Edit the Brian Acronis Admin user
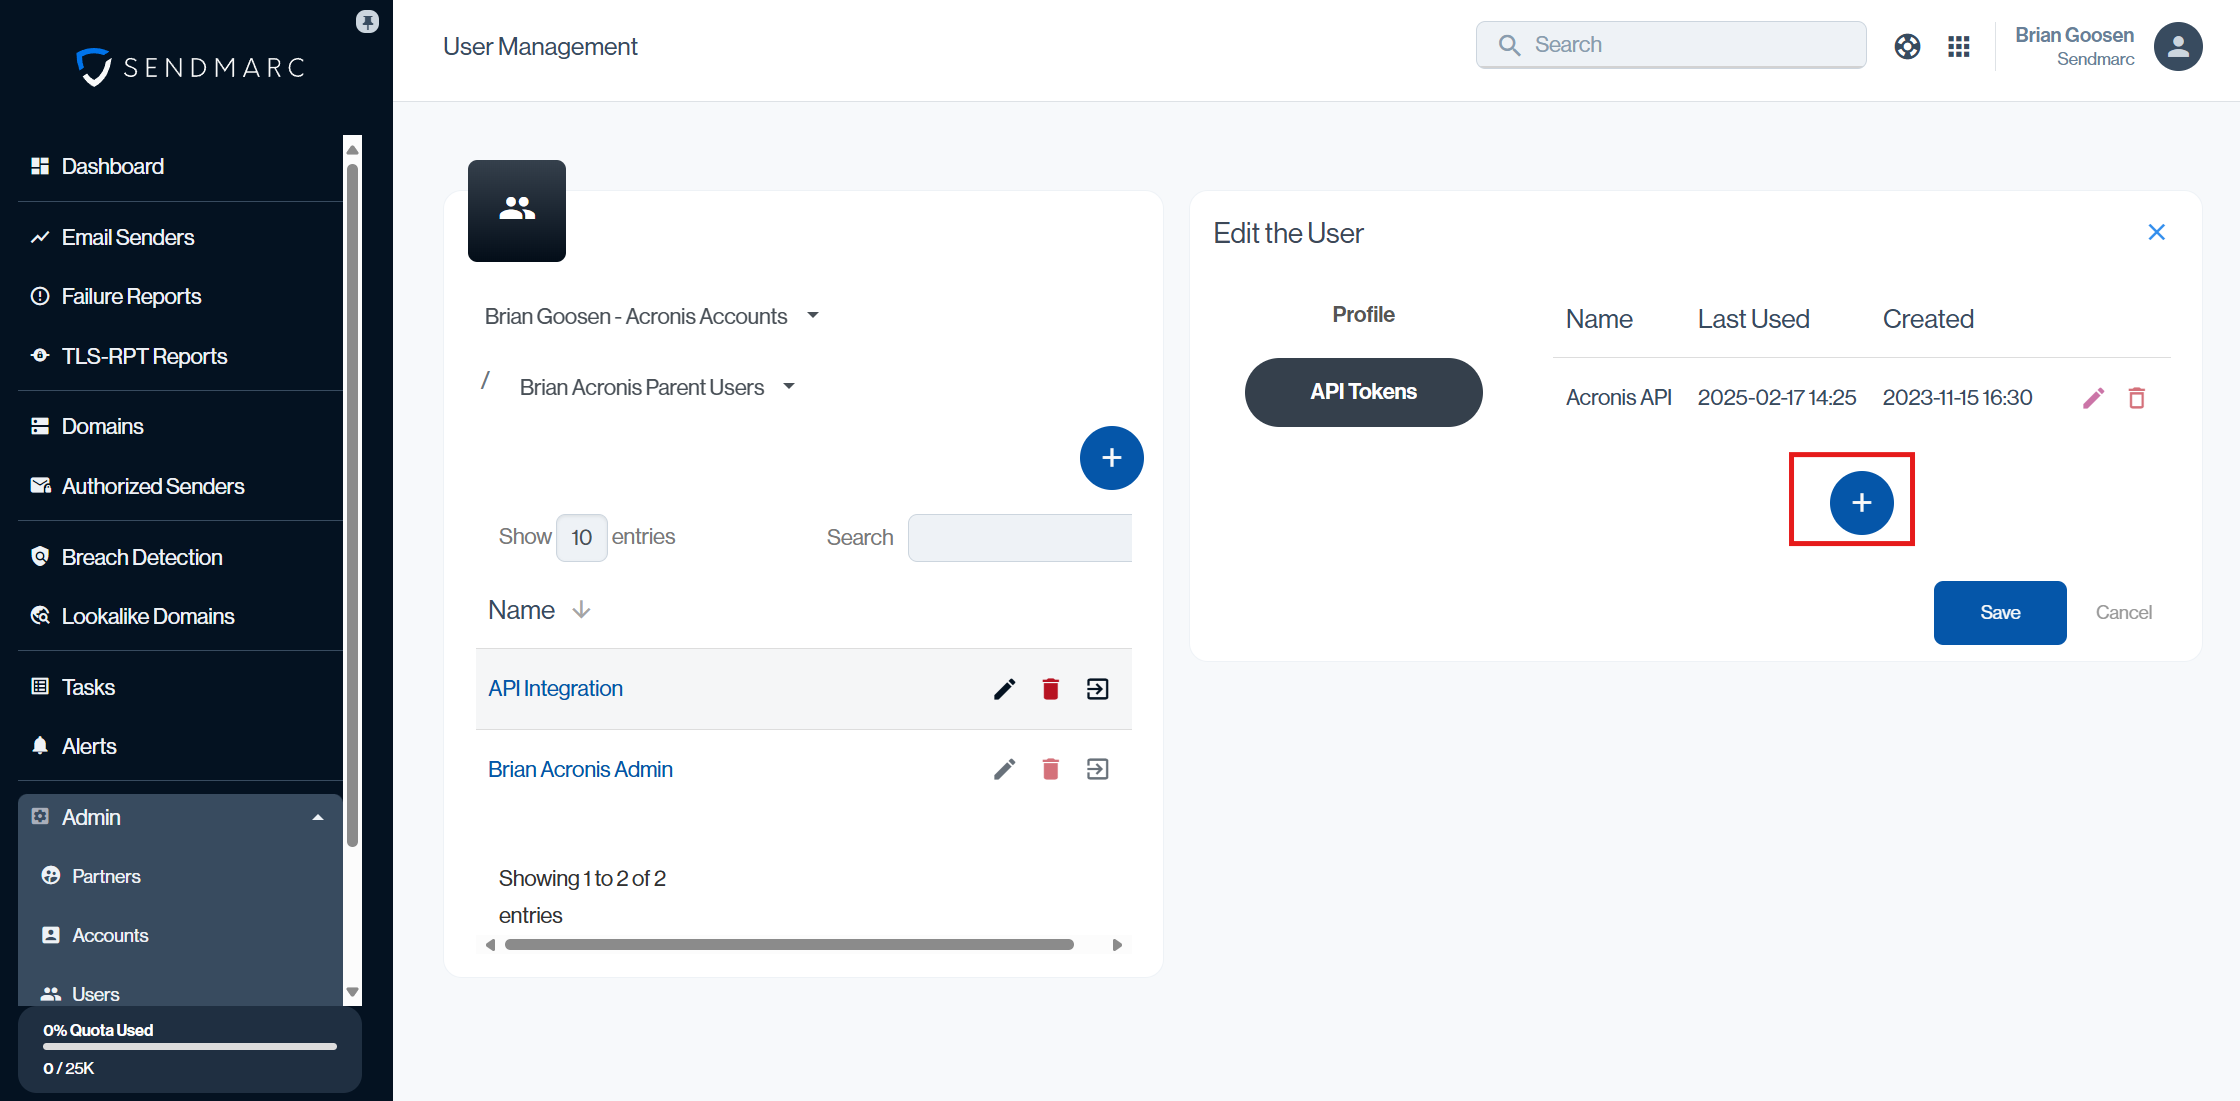Image resolution: width=2240 pixels, height=1101 pixels. [x=1004, y=769]
